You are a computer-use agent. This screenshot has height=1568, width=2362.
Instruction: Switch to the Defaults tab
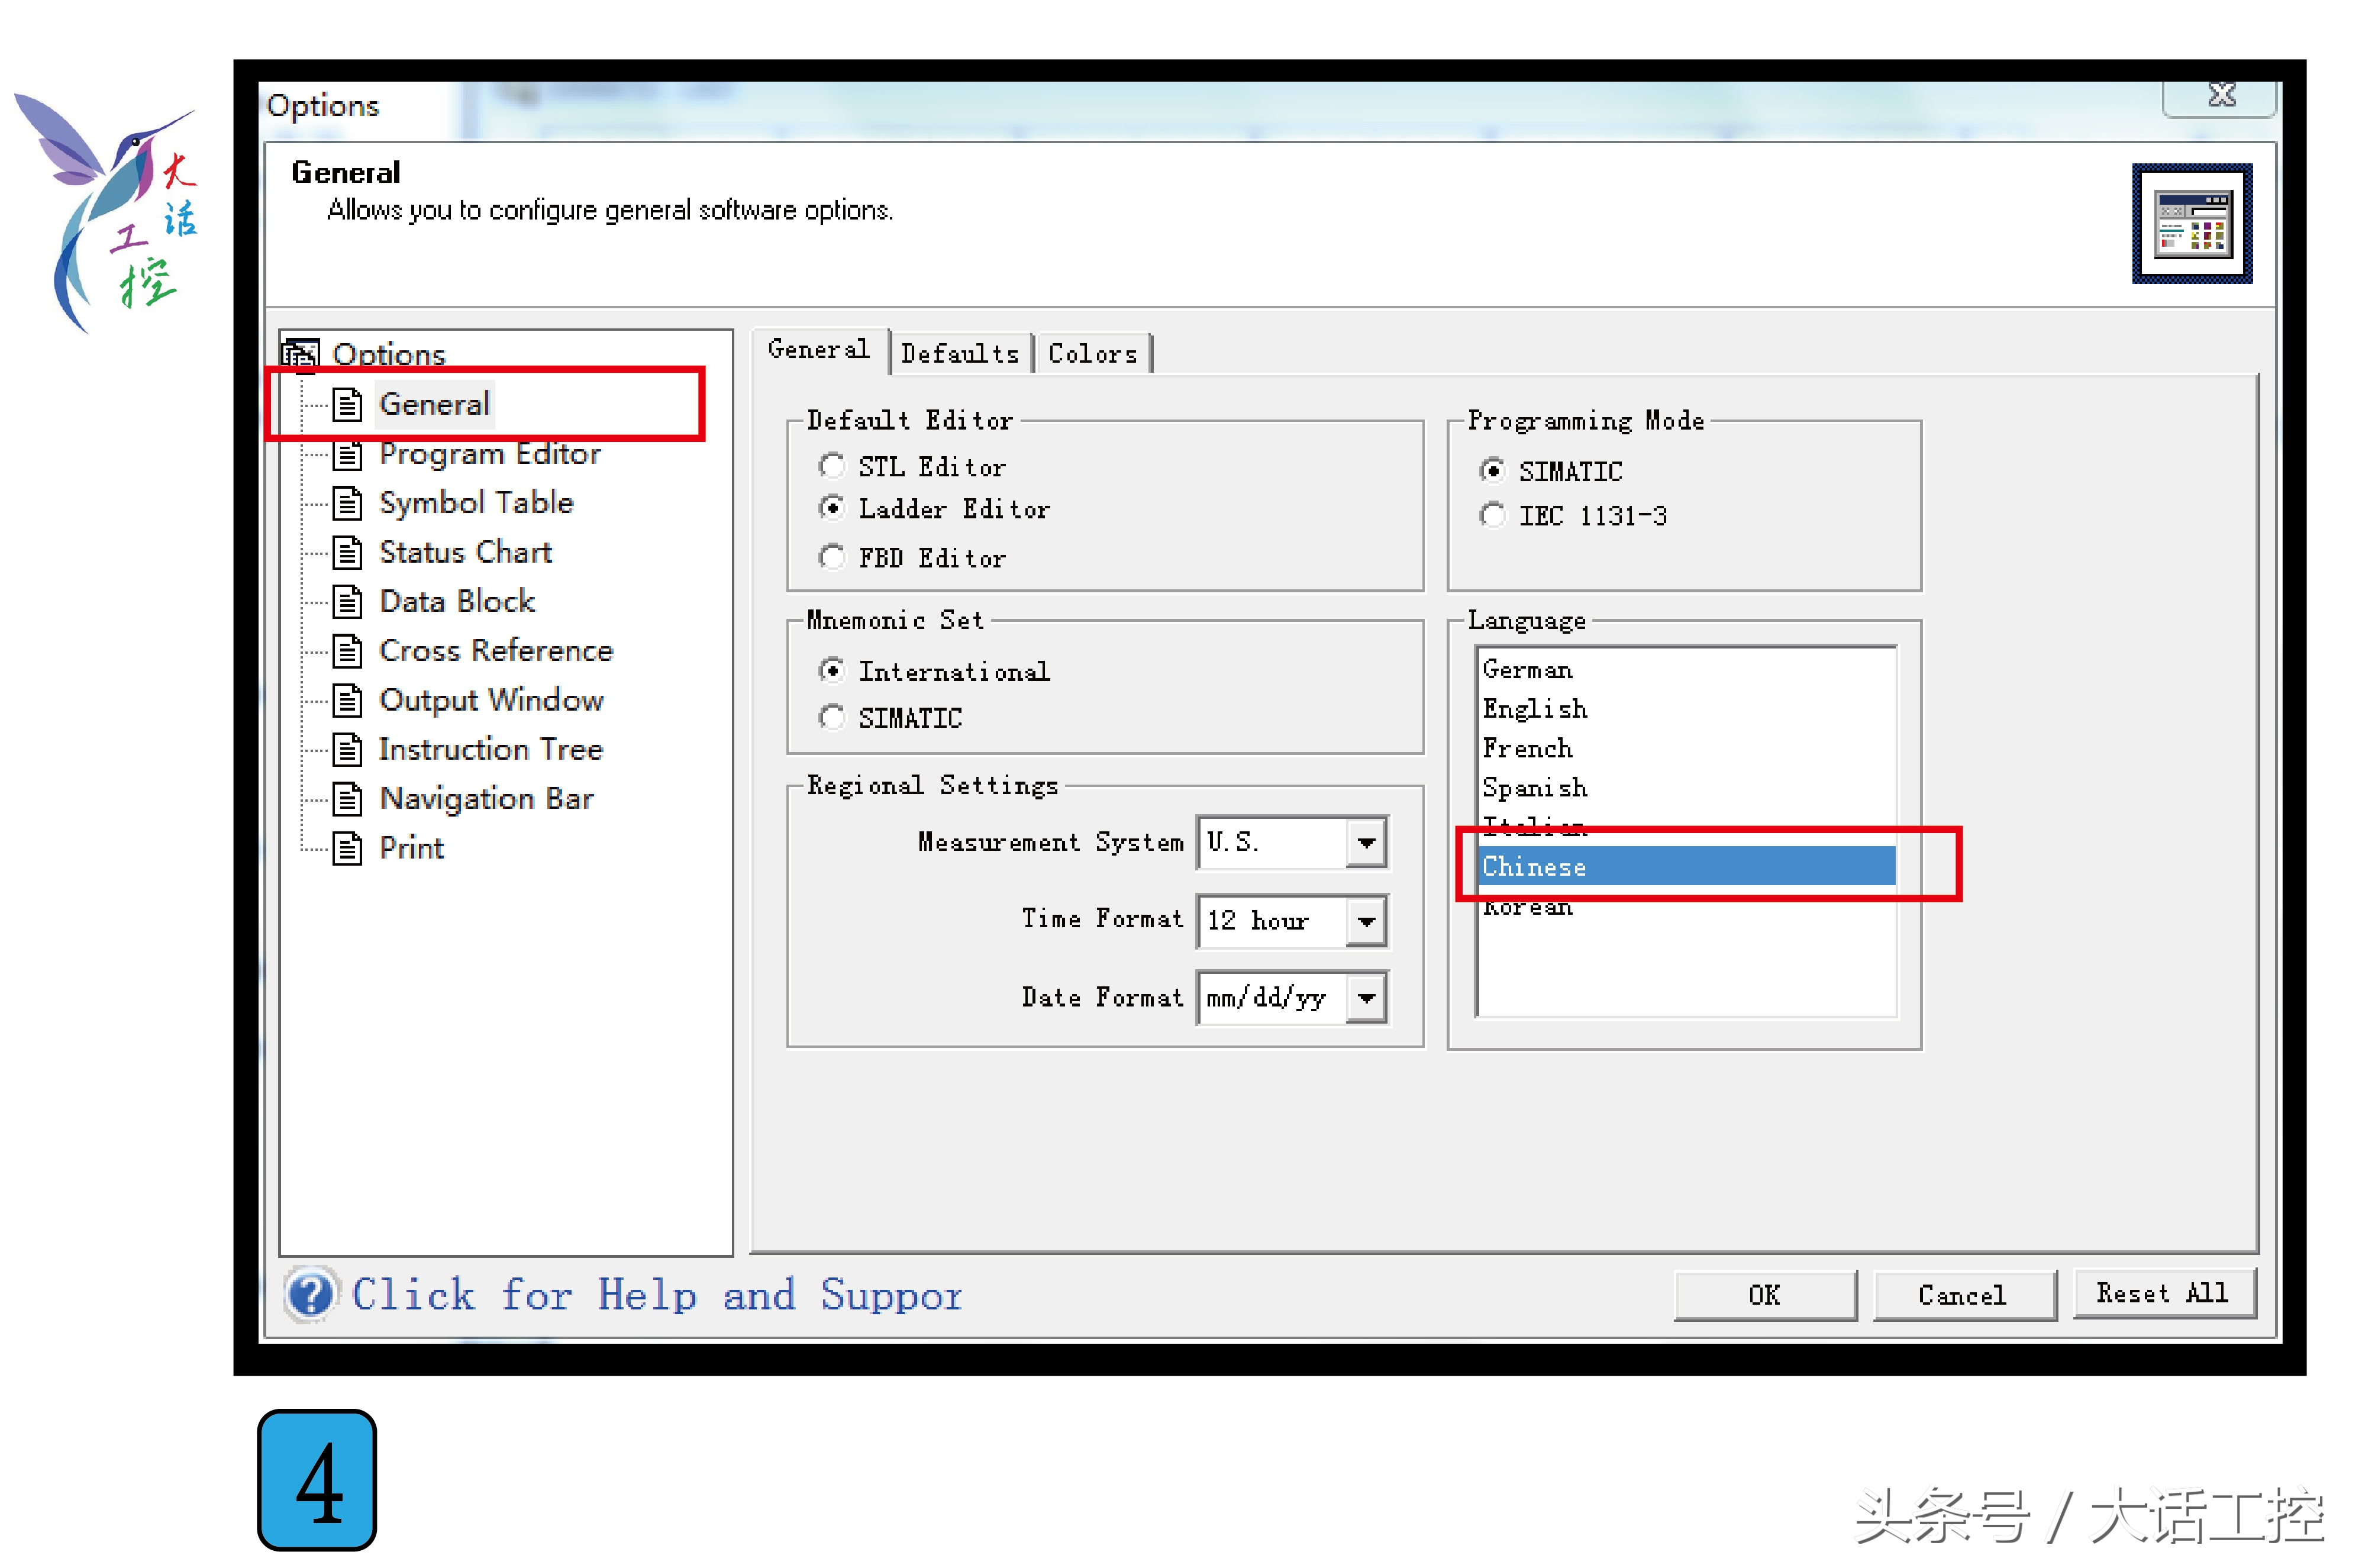(x=959, y=354)
